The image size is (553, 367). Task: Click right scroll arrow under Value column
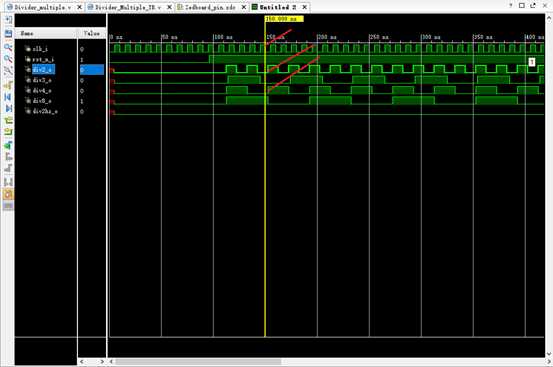click(x=102, y=361)
